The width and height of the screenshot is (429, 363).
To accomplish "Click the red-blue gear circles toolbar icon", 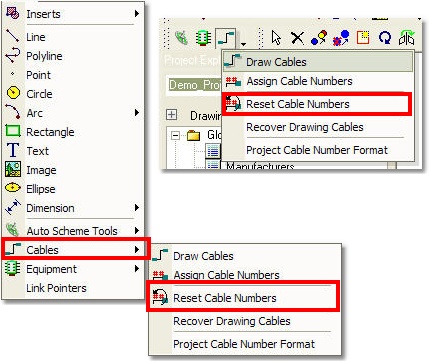I will pyautogui.click(x=341, y=38).
